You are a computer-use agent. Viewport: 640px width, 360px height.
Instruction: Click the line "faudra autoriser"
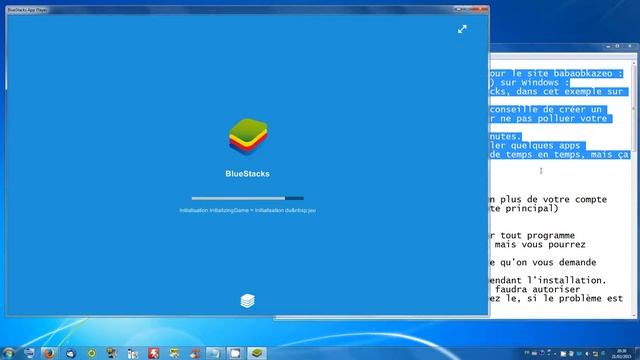pos(538,289)
